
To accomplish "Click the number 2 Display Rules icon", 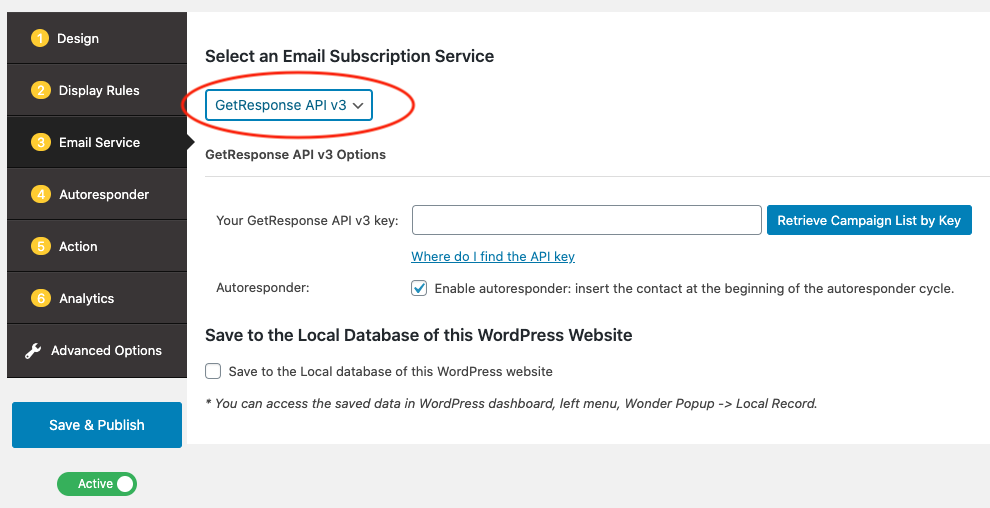I will coord(40,91).
